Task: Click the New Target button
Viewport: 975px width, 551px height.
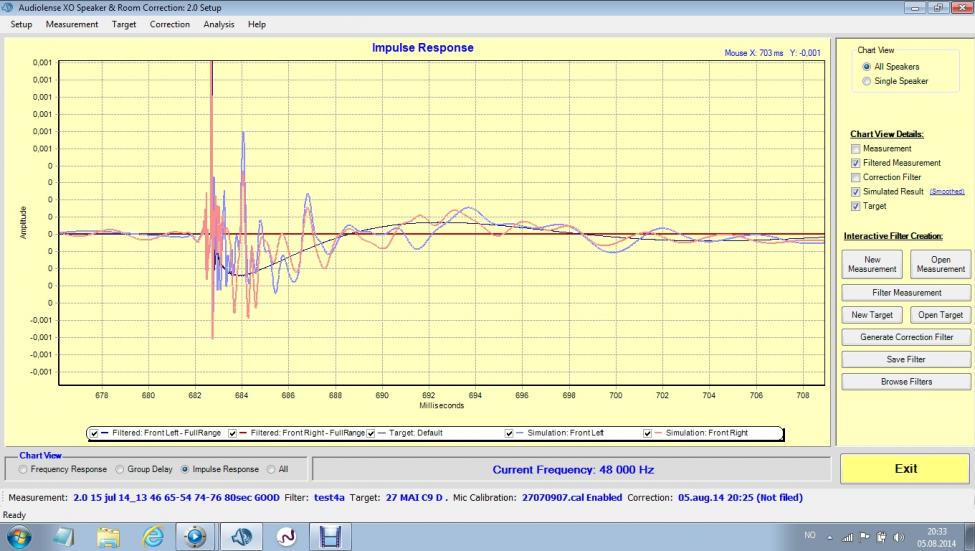Action: pyautogui.click(x=872, y=315)
